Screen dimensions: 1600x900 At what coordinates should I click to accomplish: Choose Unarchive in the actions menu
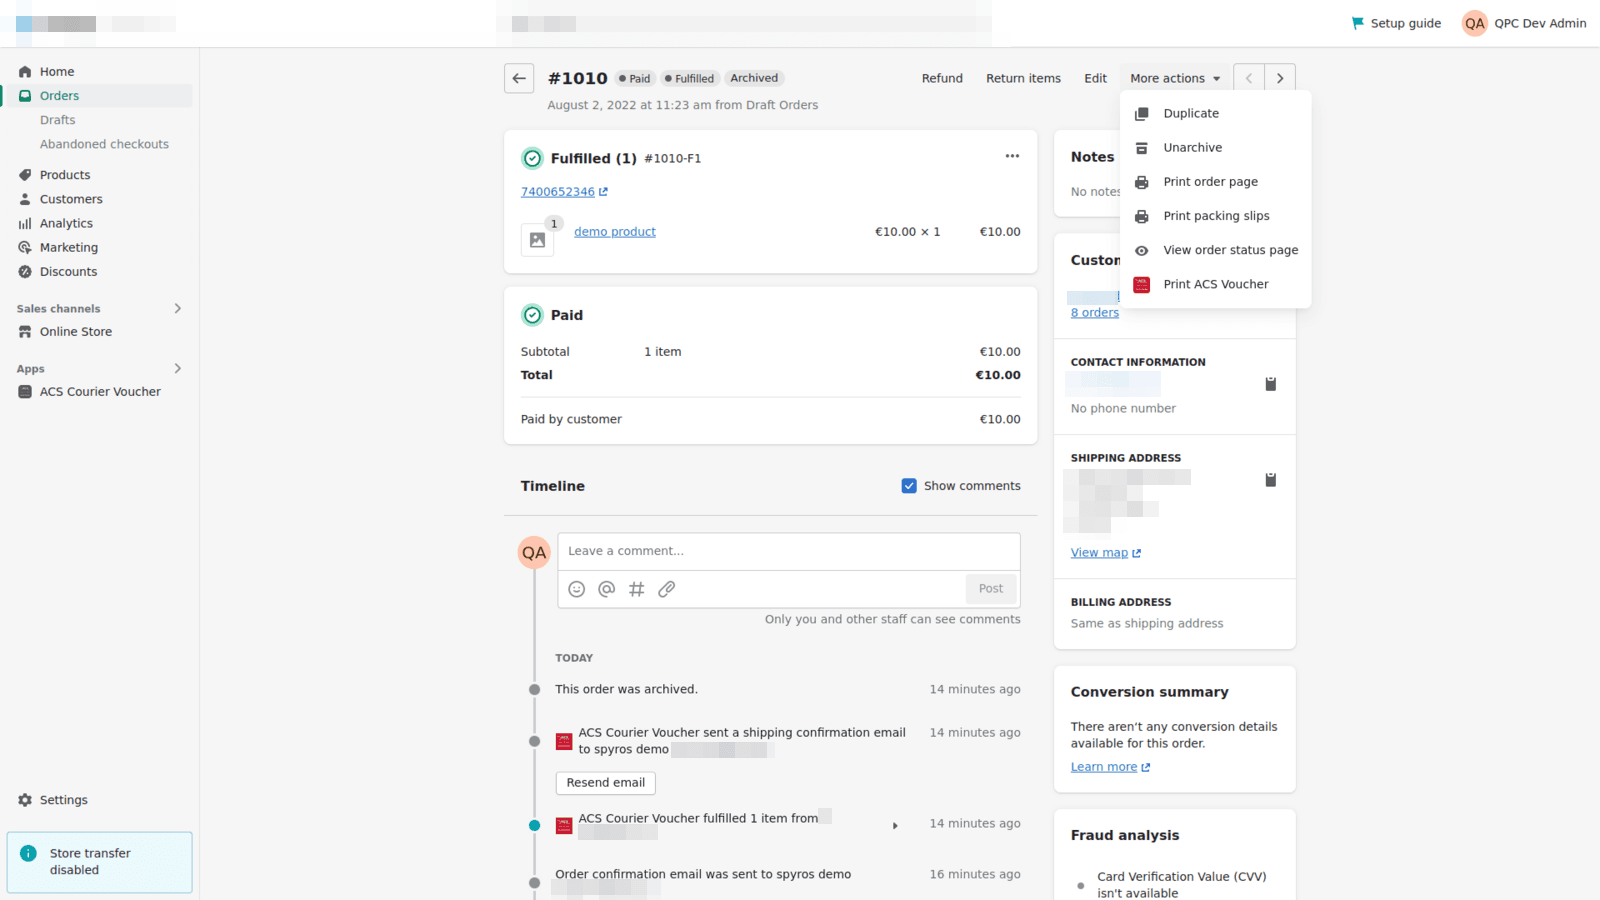pyautogui.click(x=1192, y=147)
